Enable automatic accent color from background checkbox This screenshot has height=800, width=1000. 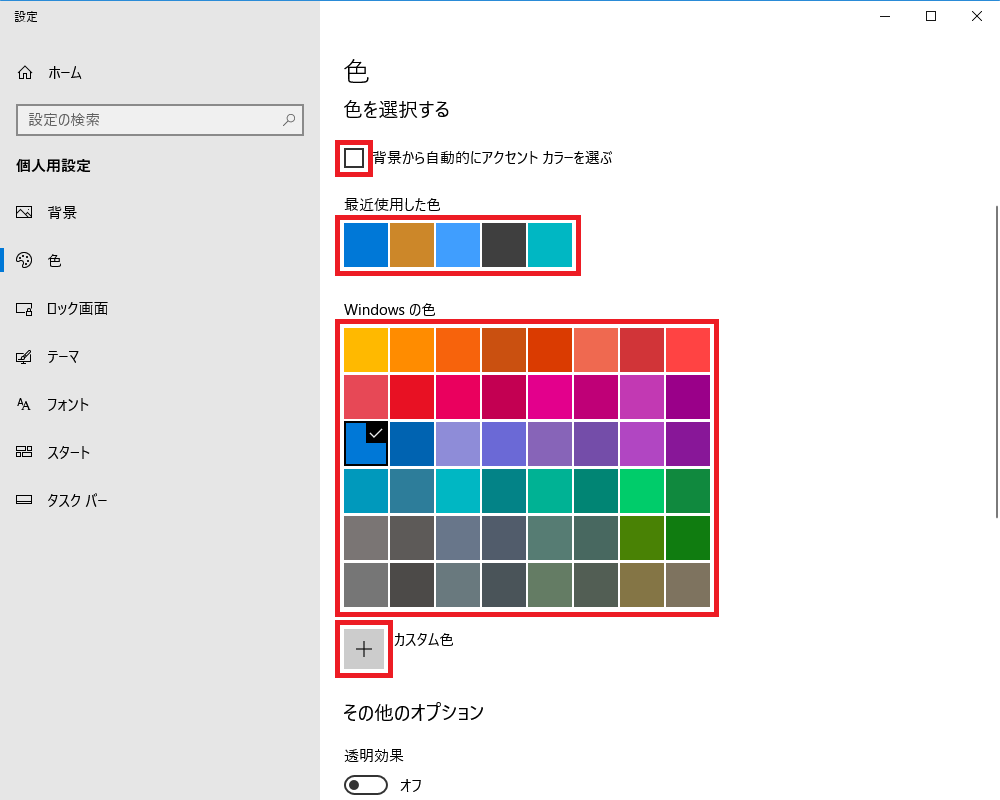pos(354,158)
